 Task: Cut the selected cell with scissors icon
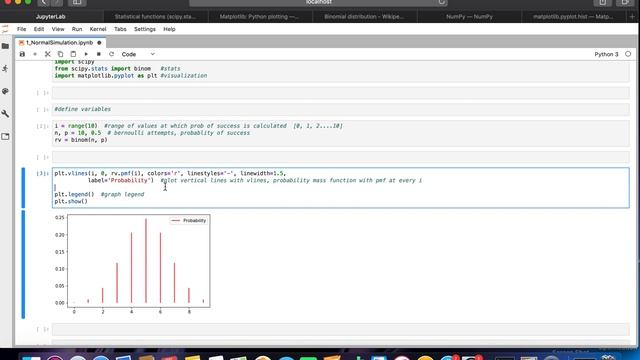47,54
